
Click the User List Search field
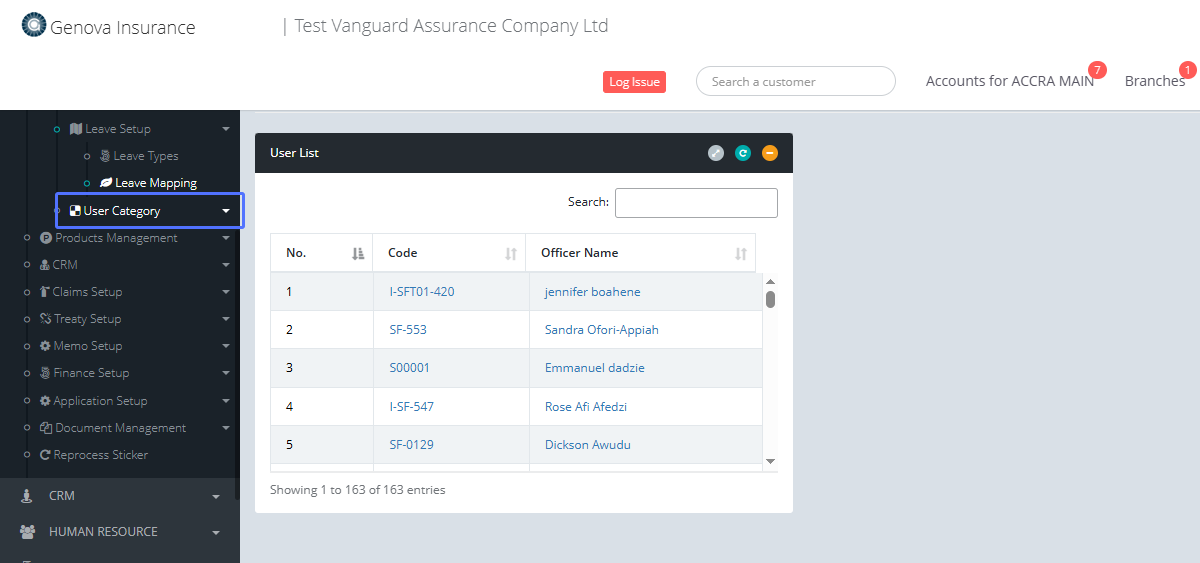point(696,203)
